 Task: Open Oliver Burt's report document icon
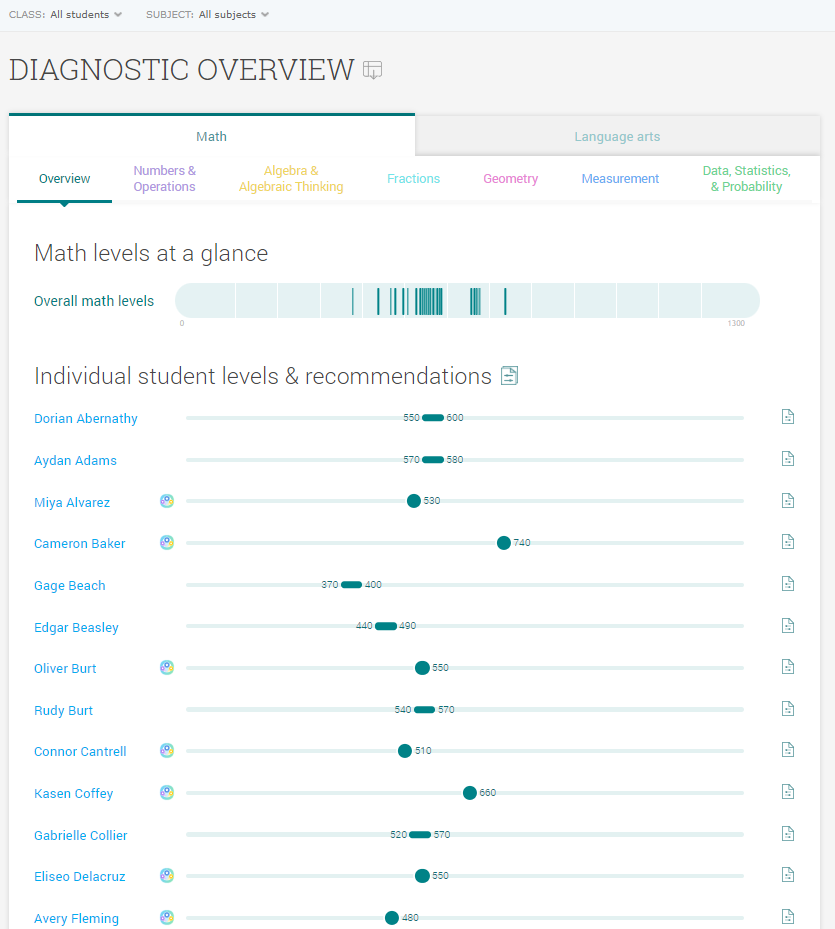788,667
